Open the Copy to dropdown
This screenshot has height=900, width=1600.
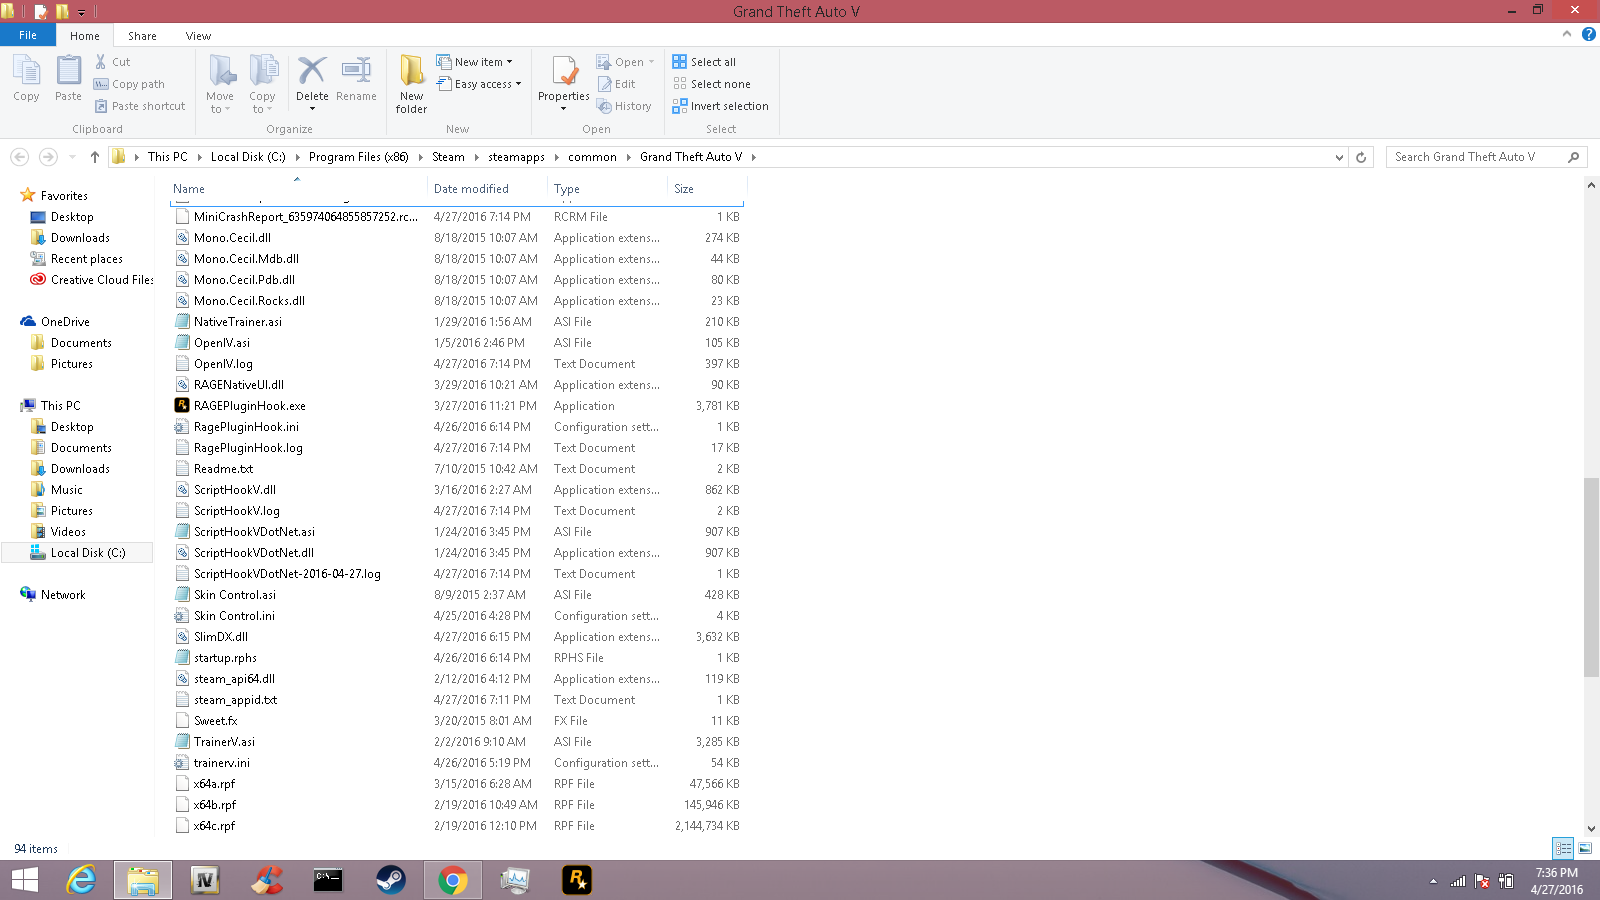click(x=262, y=103)
